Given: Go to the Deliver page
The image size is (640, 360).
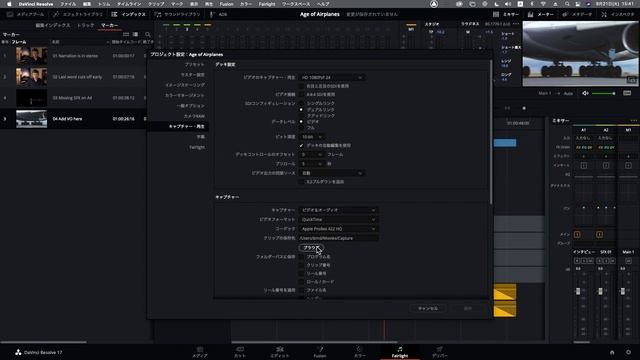Looking at the screenshot, I should pos(440,352).
